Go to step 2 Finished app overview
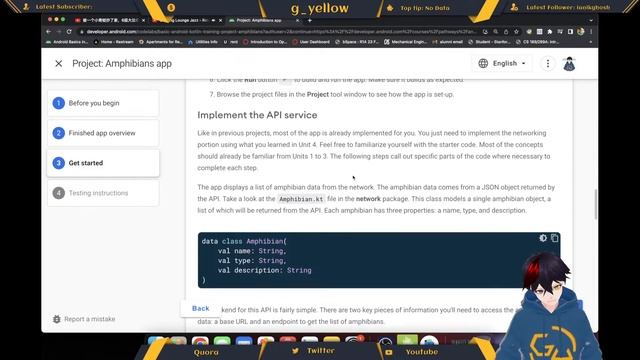This screenshot has width=640, height=360. [103, 133]
